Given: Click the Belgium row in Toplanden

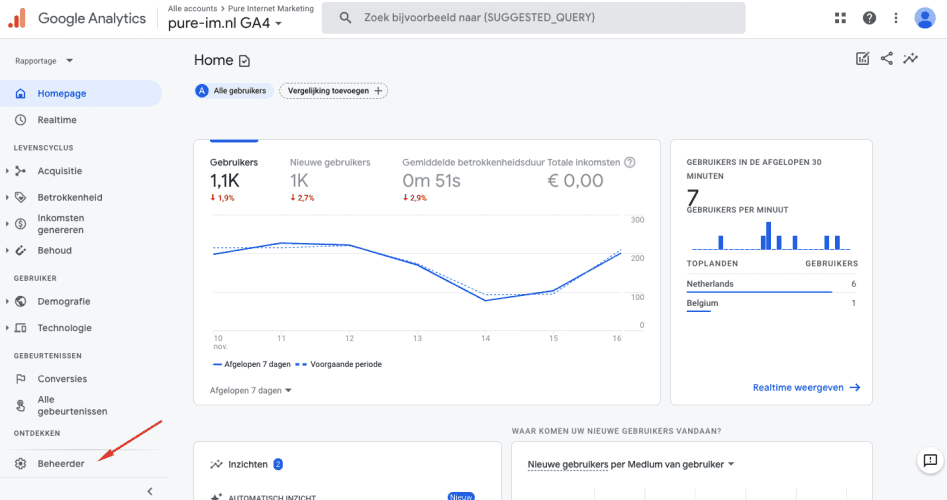Looking at the screenshot, I should [771, 304].
